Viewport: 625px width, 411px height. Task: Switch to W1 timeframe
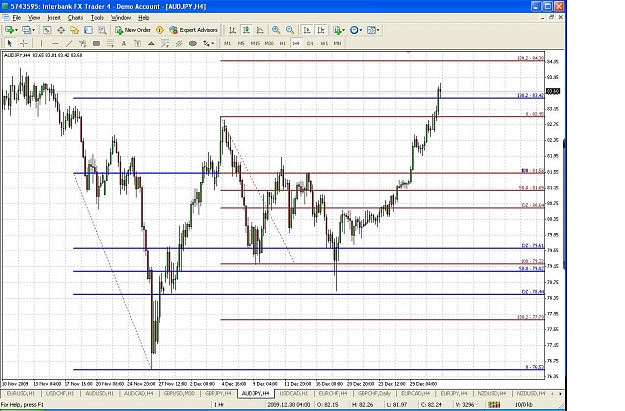coord(324,43)
